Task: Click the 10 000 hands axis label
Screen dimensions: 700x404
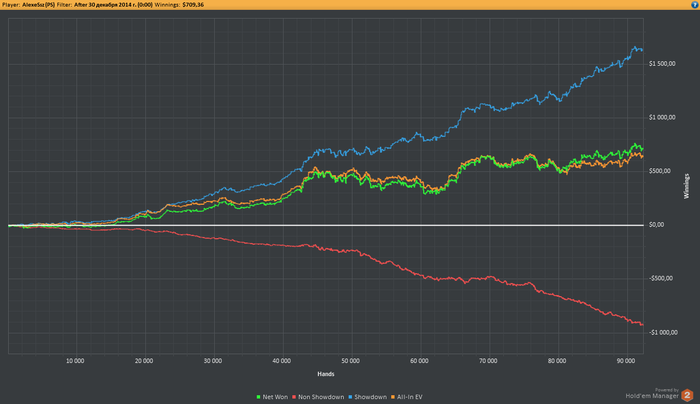Action: point(75,361)
